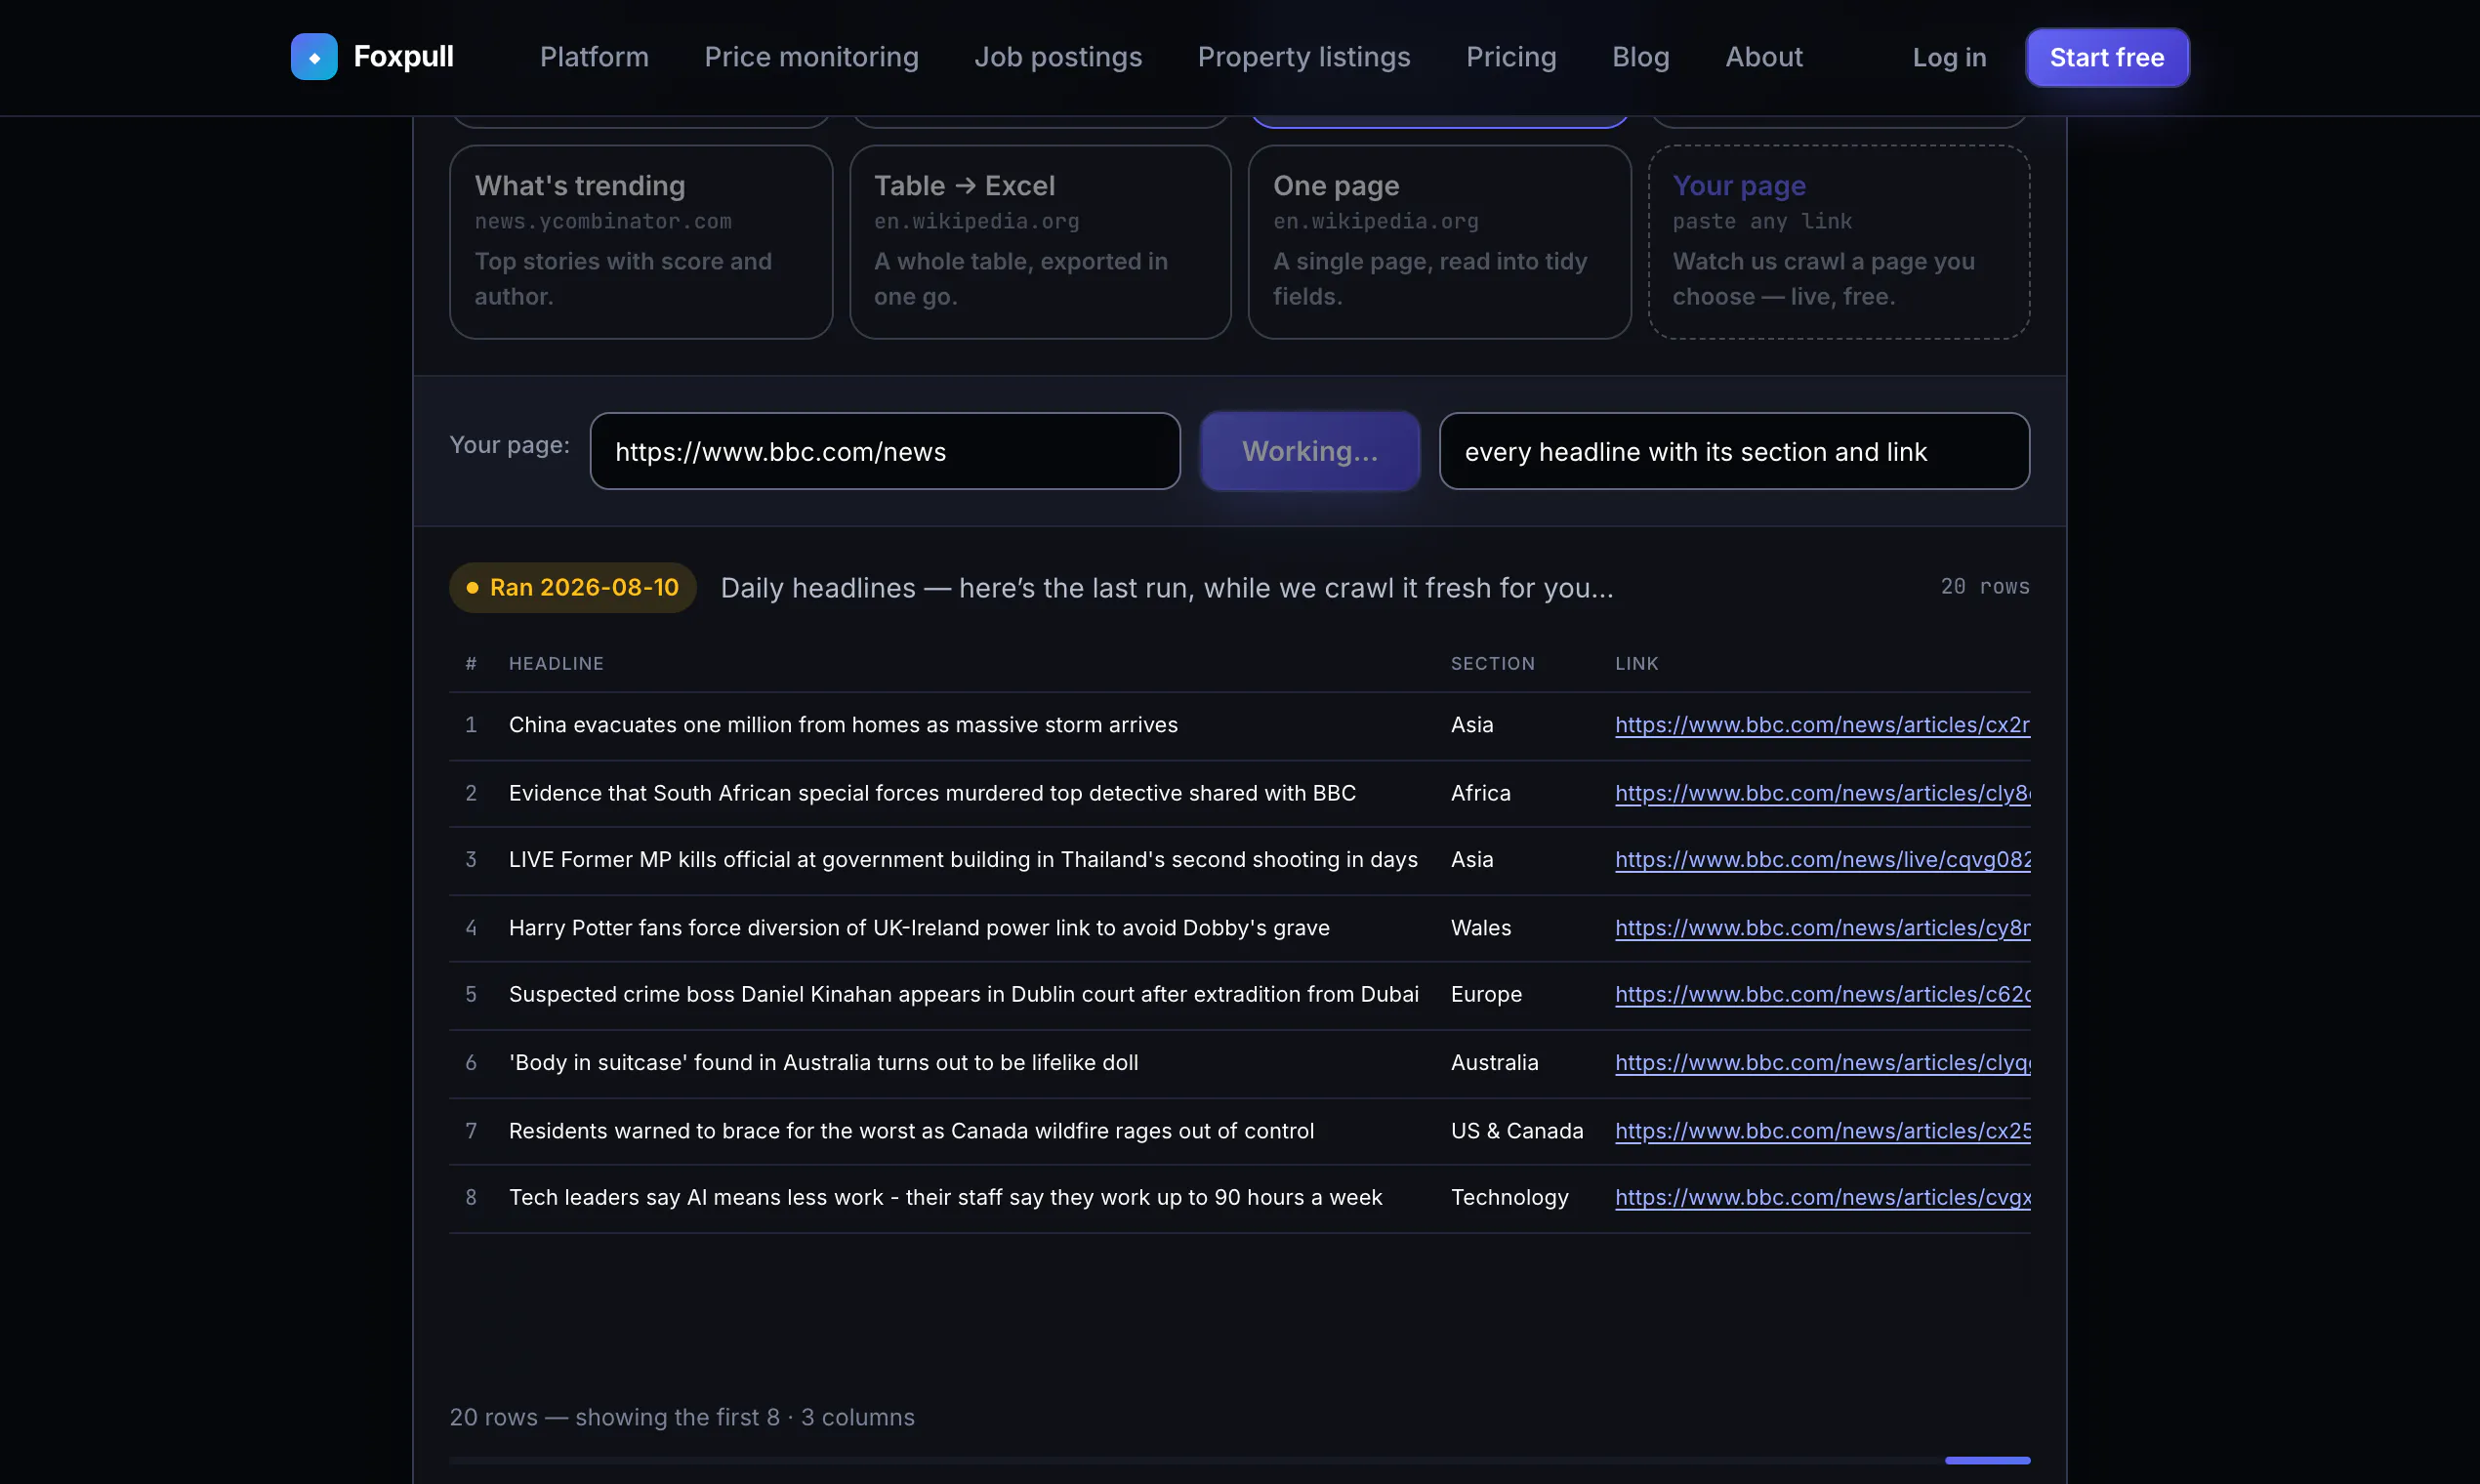Viewport: 2480px width, 1484px height.
Task: Click the Start free button
Action: (2107, 58)
